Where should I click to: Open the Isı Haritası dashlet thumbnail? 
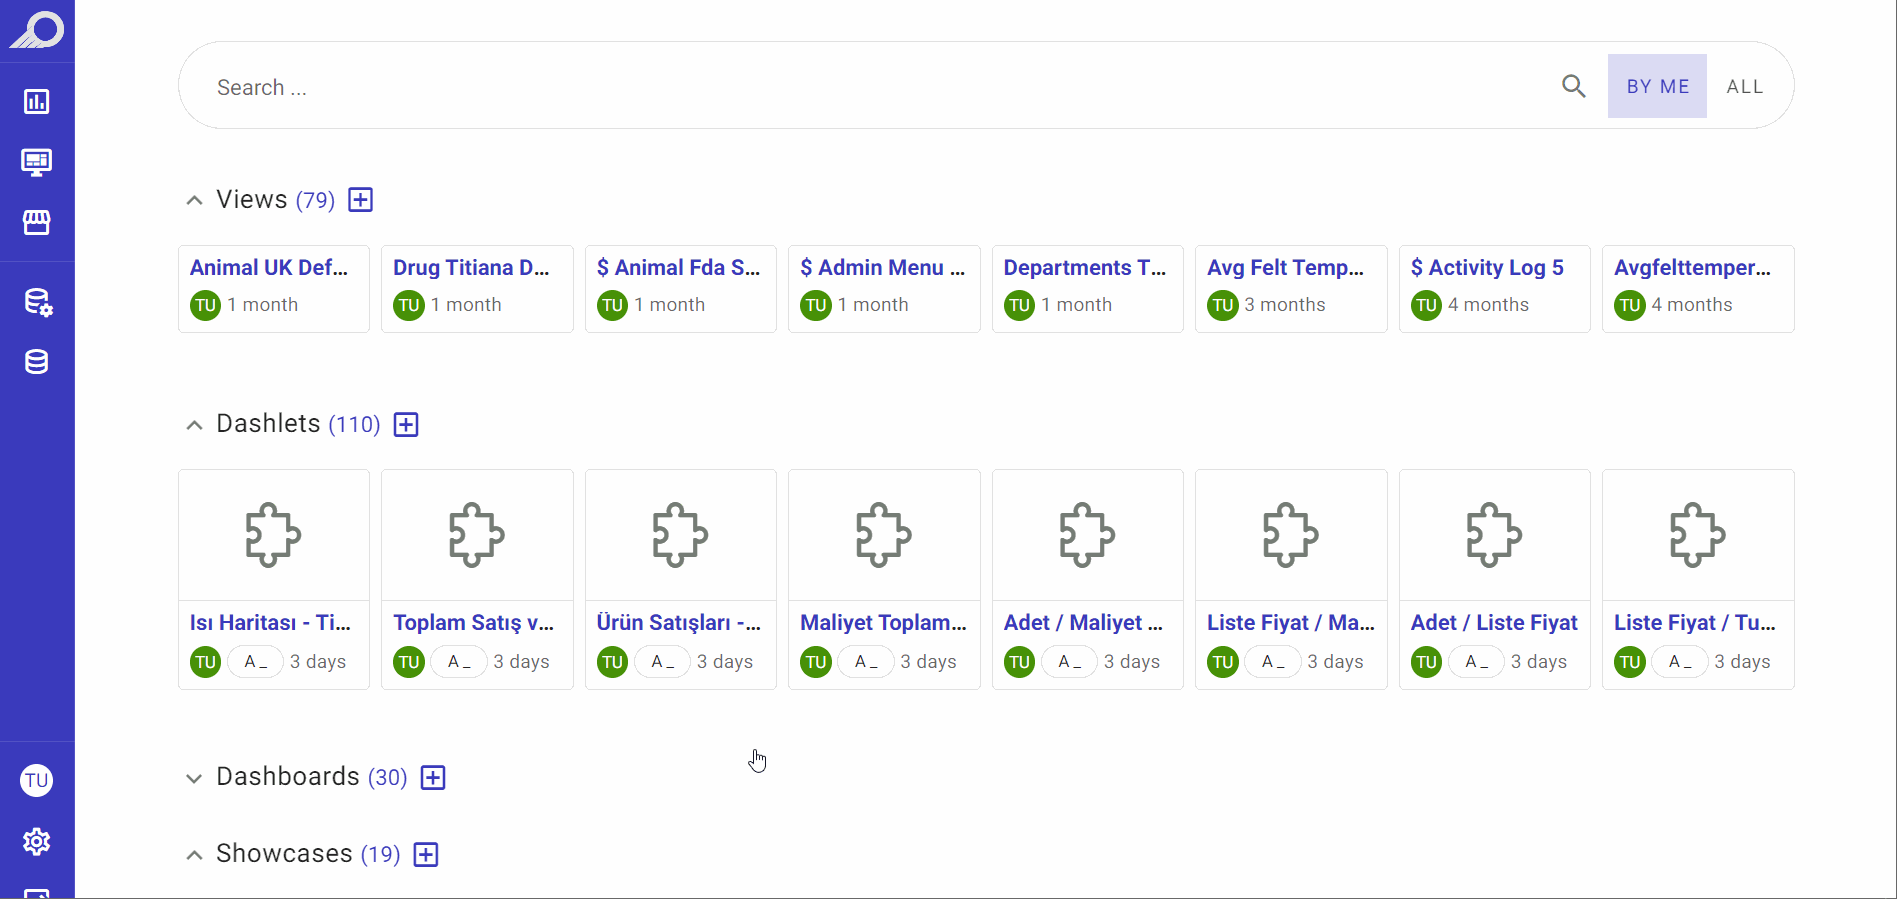pyautogui.click(x=274, y=535)
